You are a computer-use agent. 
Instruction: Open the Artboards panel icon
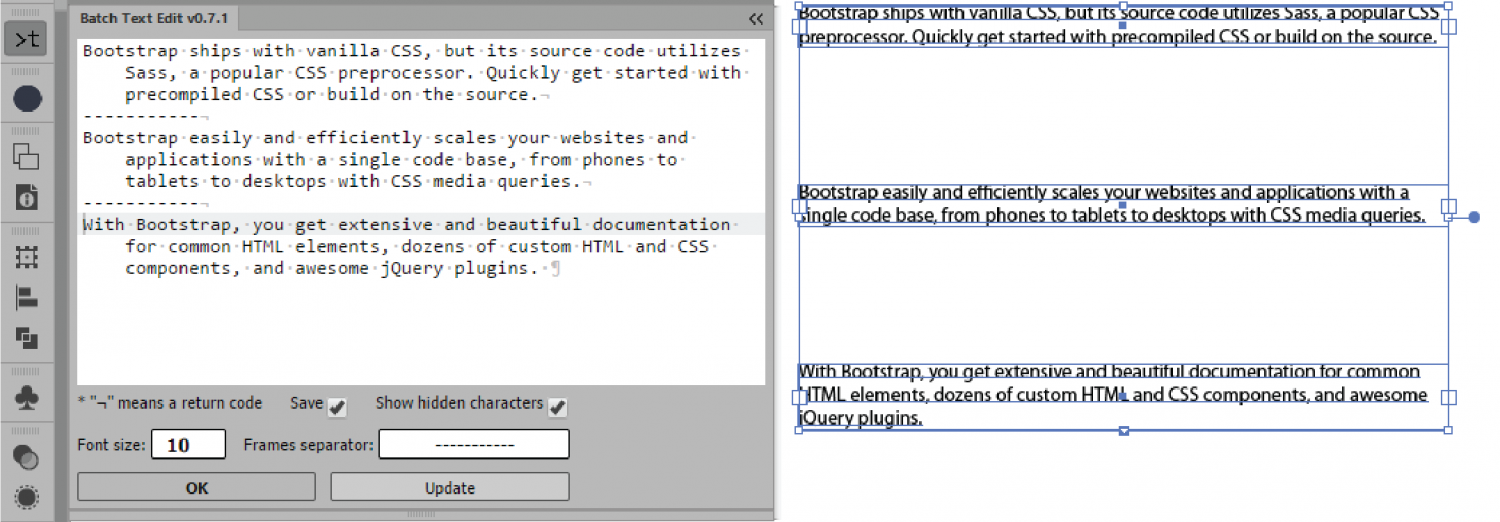[x=27, y=257]
